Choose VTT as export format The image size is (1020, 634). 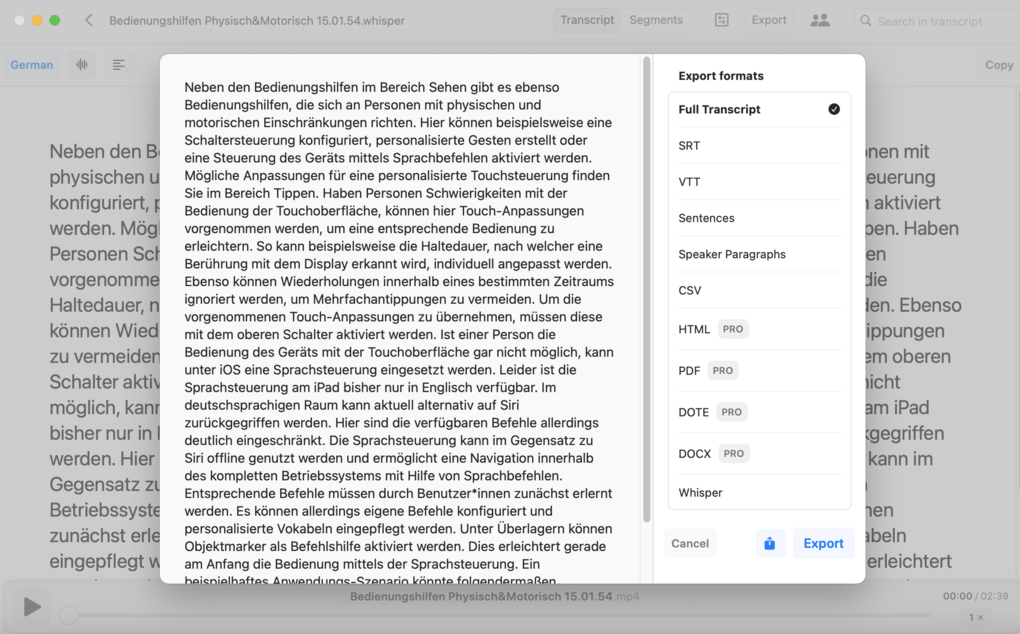759,182
